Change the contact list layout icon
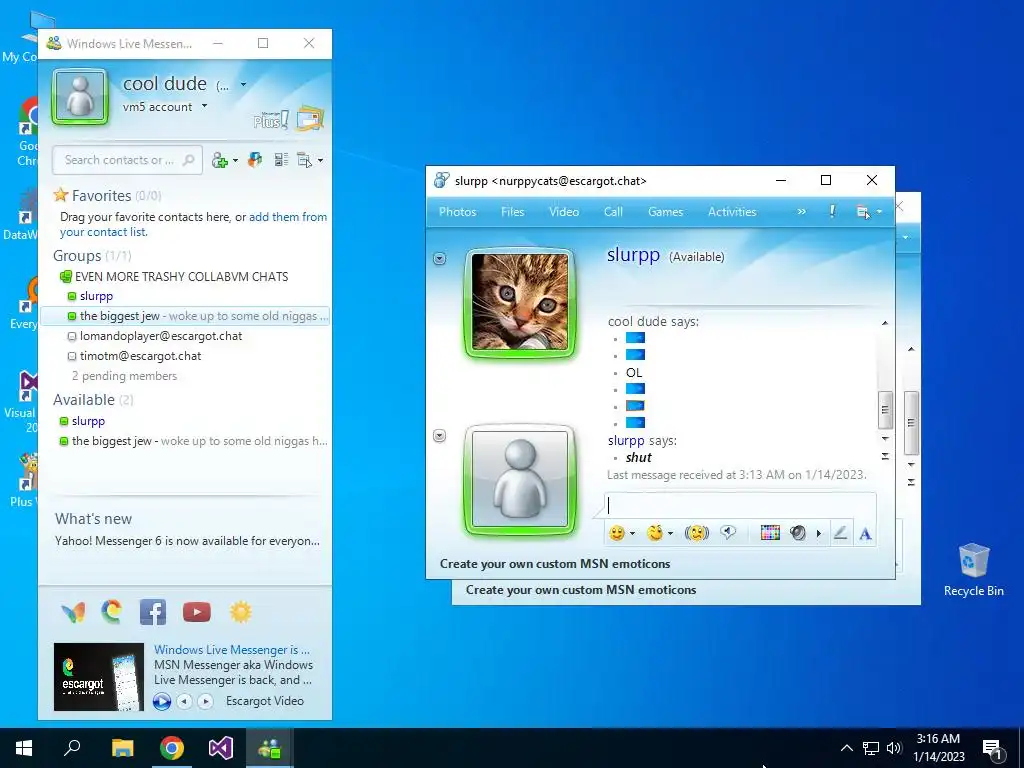 coord(281,160)
